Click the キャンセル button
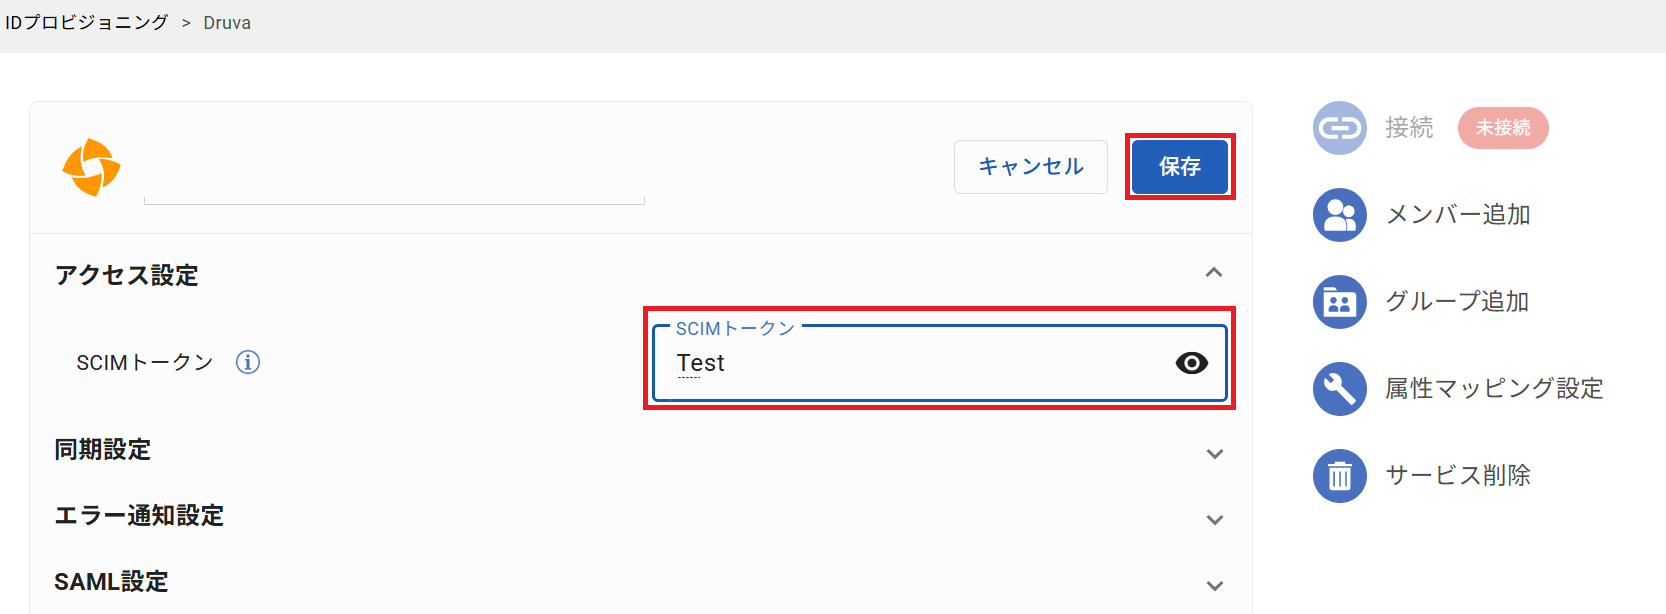The width and height of the screenshot is (1666, 614). pyautogui.click(x=1031, y=167)
